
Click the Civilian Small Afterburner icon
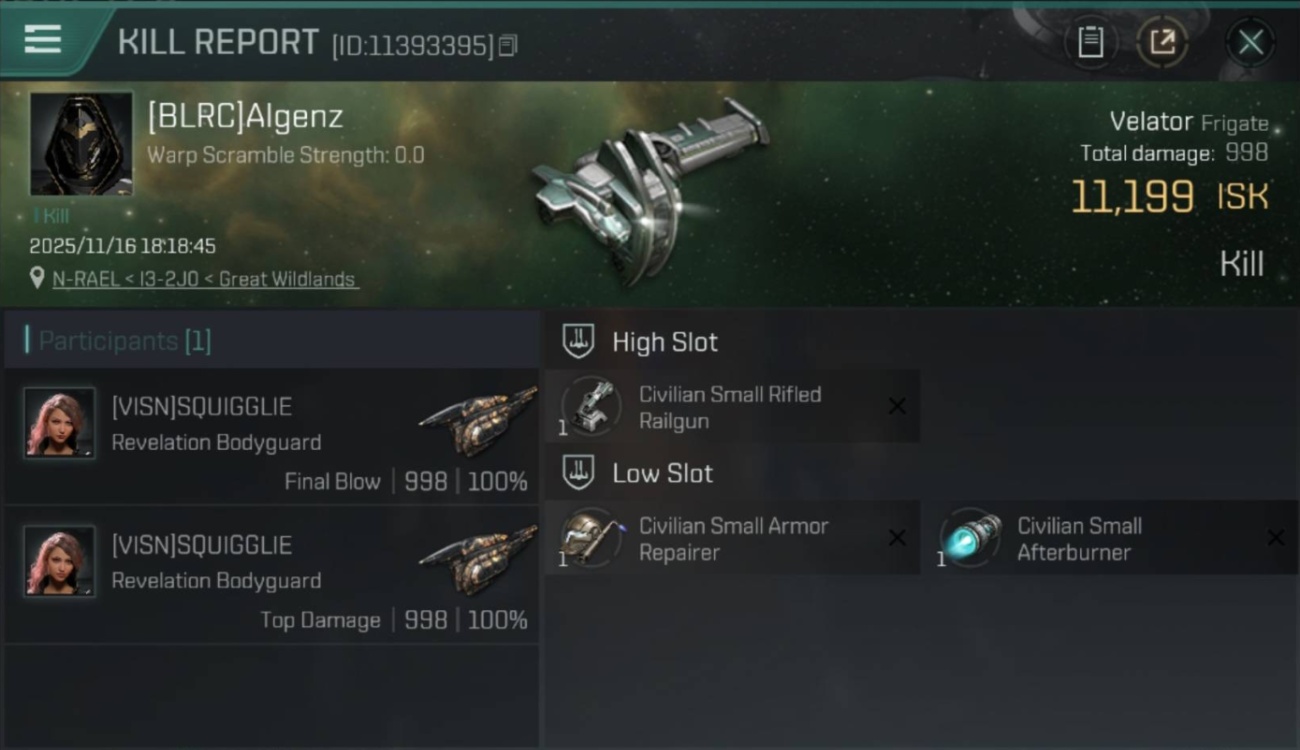970,537
